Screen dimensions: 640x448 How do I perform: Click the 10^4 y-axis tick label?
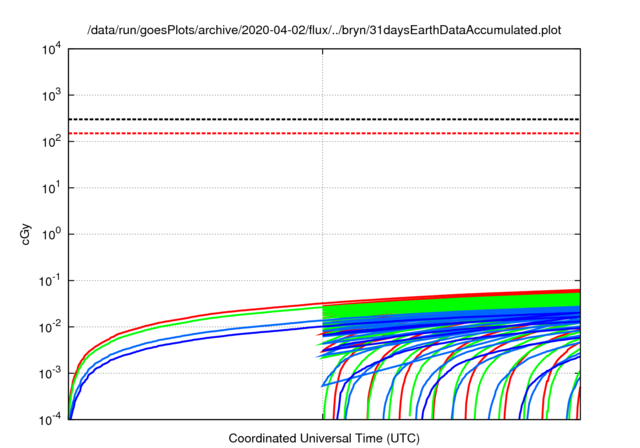pos(52,50)
